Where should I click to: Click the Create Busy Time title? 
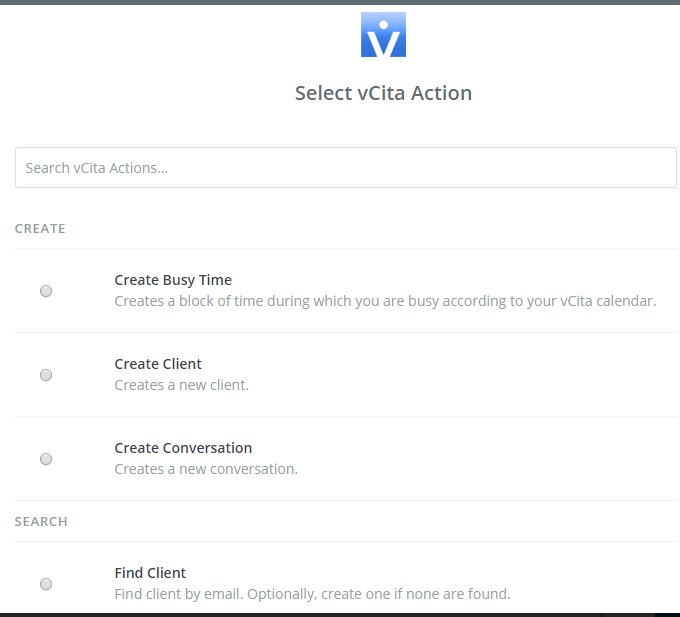click(173, 280)
